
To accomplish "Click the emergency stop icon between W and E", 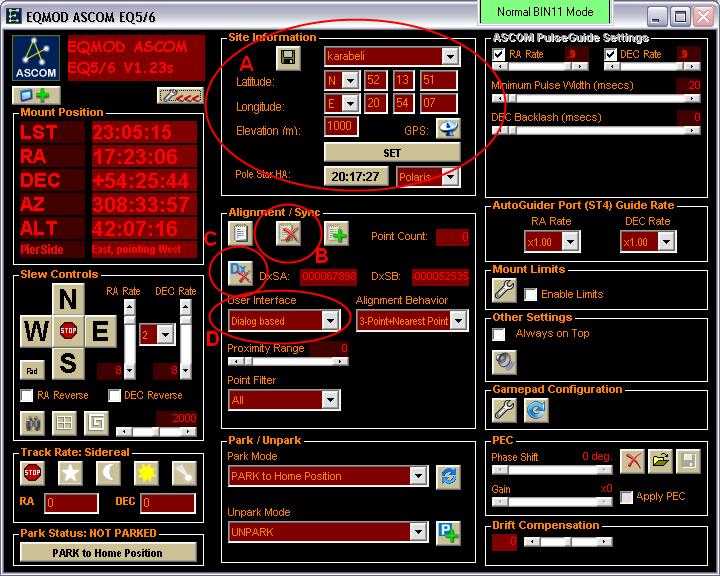I will coord(68,331).
